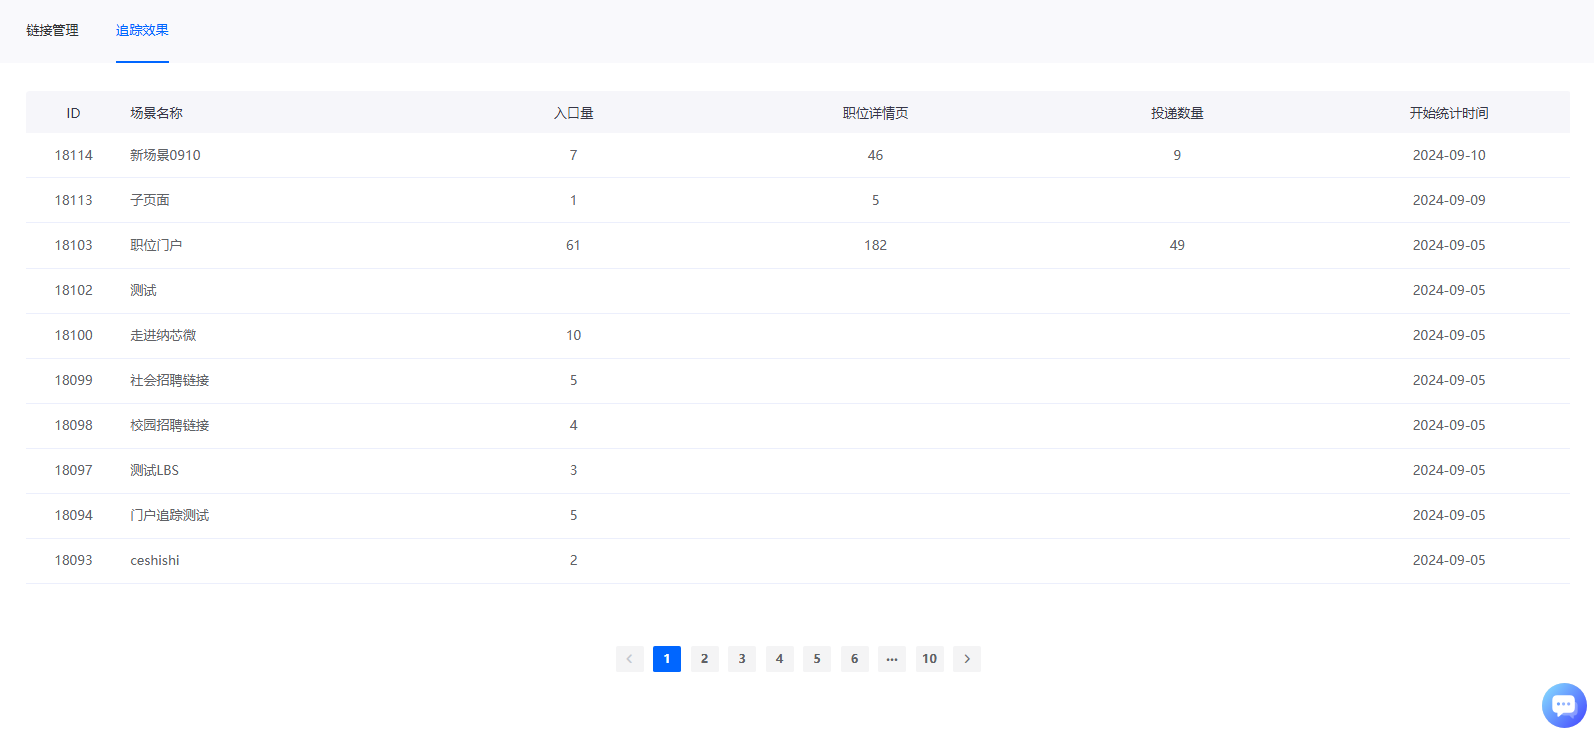Click job detail value 182
Image resolution: width=1594 pixels, height=744 pixels.
(875, 245)
